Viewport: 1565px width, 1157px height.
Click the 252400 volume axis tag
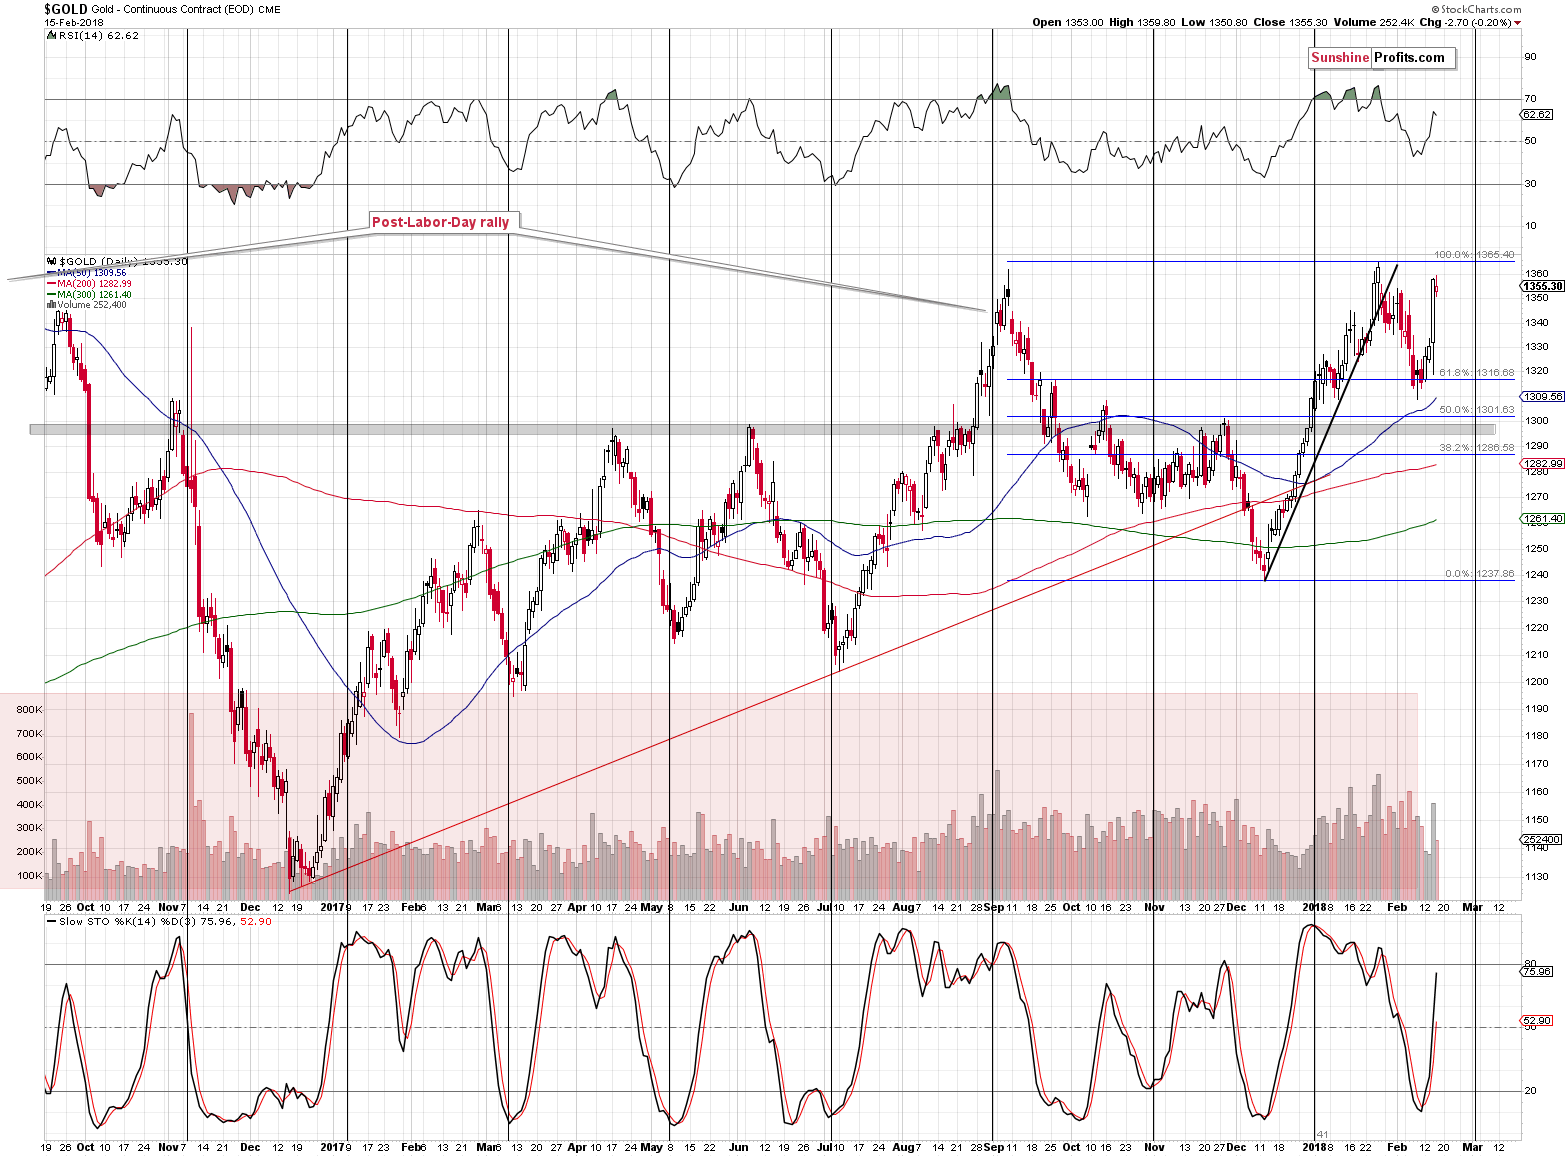click(x=1541, y=840)
